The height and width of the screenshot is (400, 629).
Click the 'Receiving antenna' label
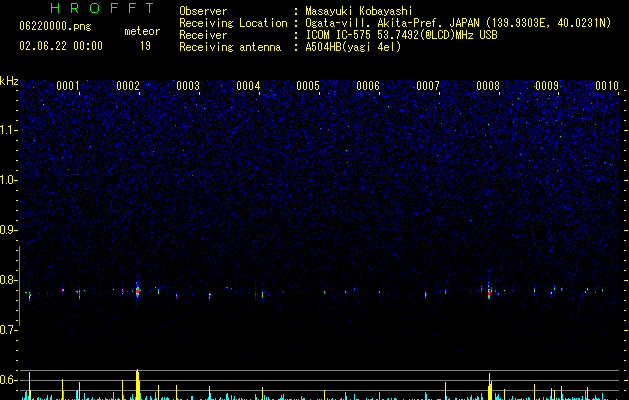tap(230, 47)
